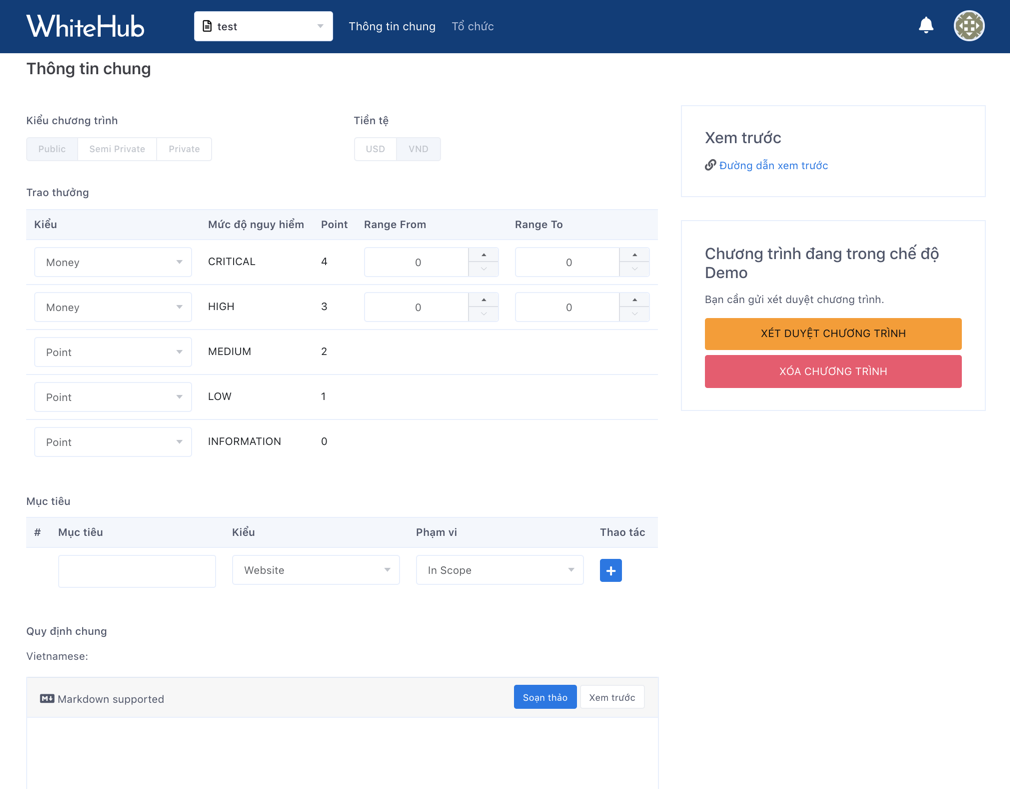
Task: Click XÉT DUYỆT CHƯƠNG TRÌNH button
Action: pos(833,333)
